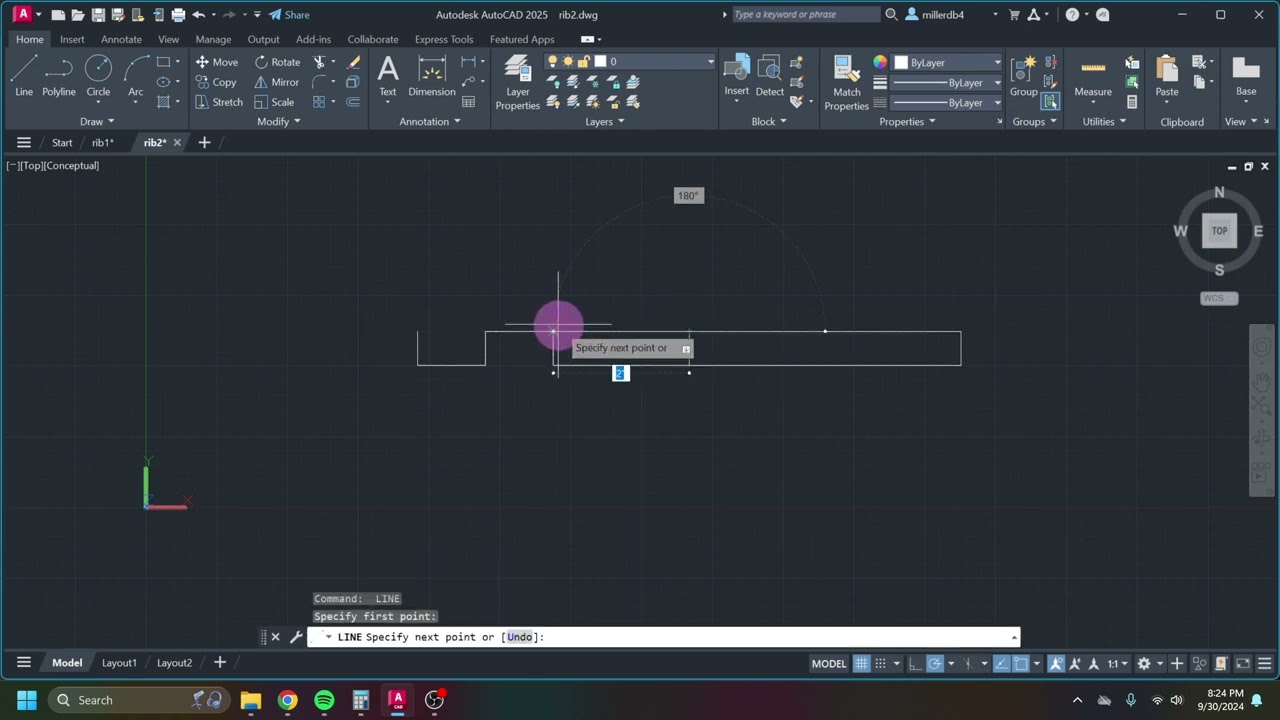
Task: Insert a Table annotation
Action: pyautogui.click(x=469, y=101)
